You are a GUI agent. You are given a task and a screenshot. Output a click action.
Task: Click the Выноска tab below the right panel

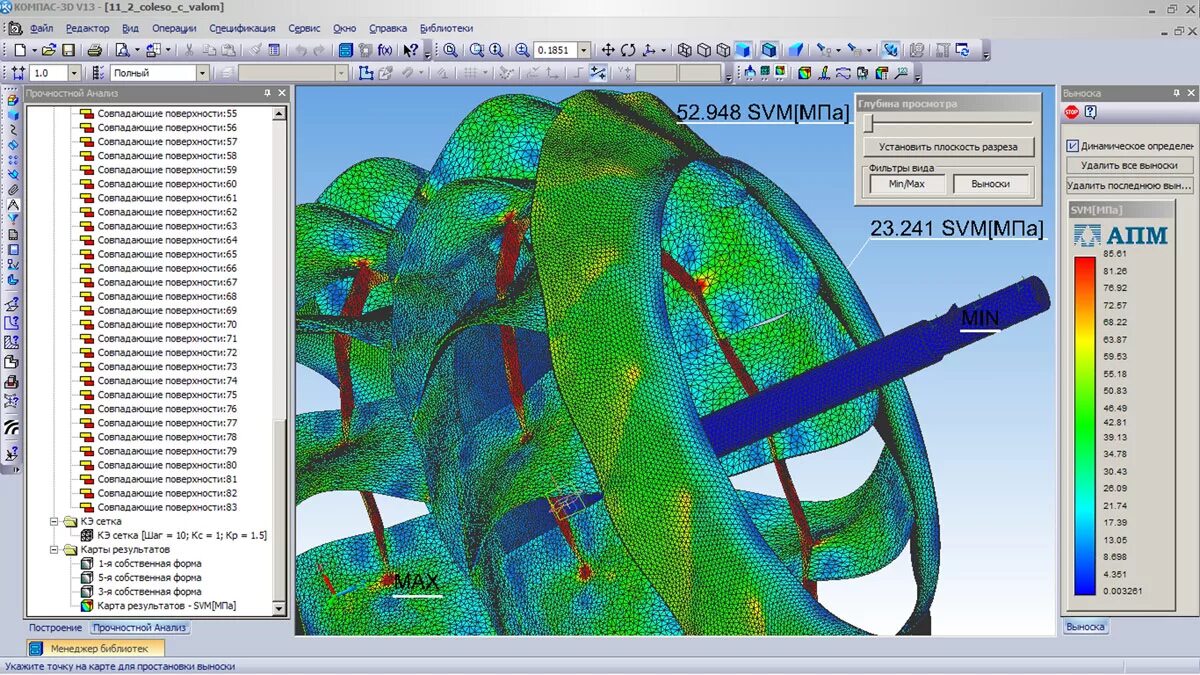pyautogui.click(x=1085, y=626)
